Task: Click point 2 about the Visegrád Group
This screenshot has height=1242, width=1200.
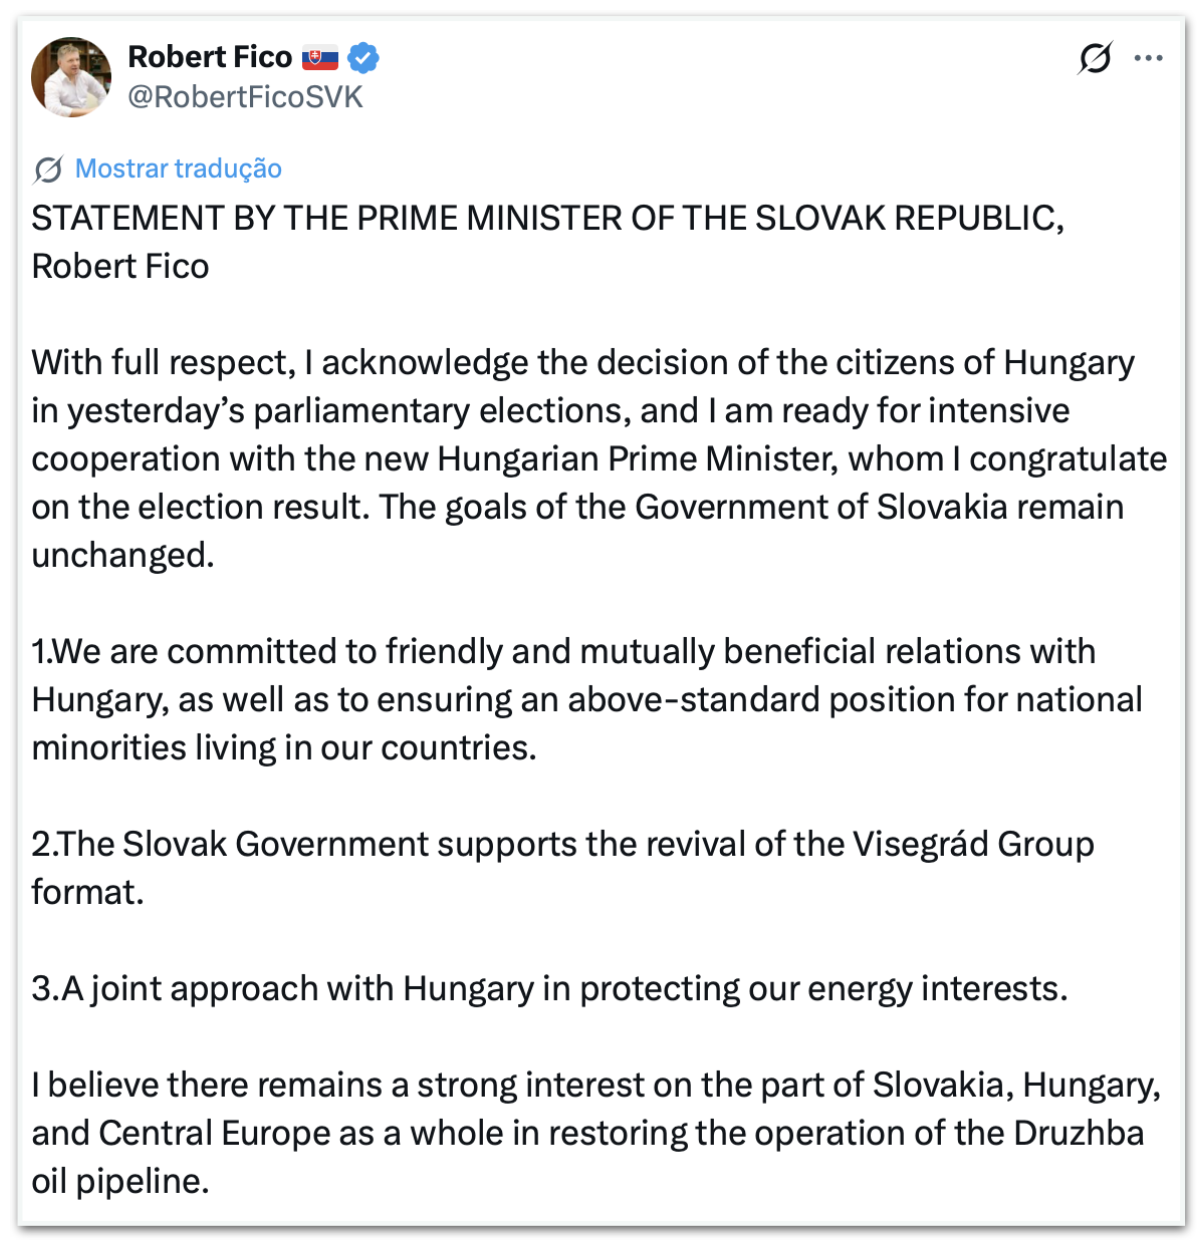Action: click(x=562, y=844)
